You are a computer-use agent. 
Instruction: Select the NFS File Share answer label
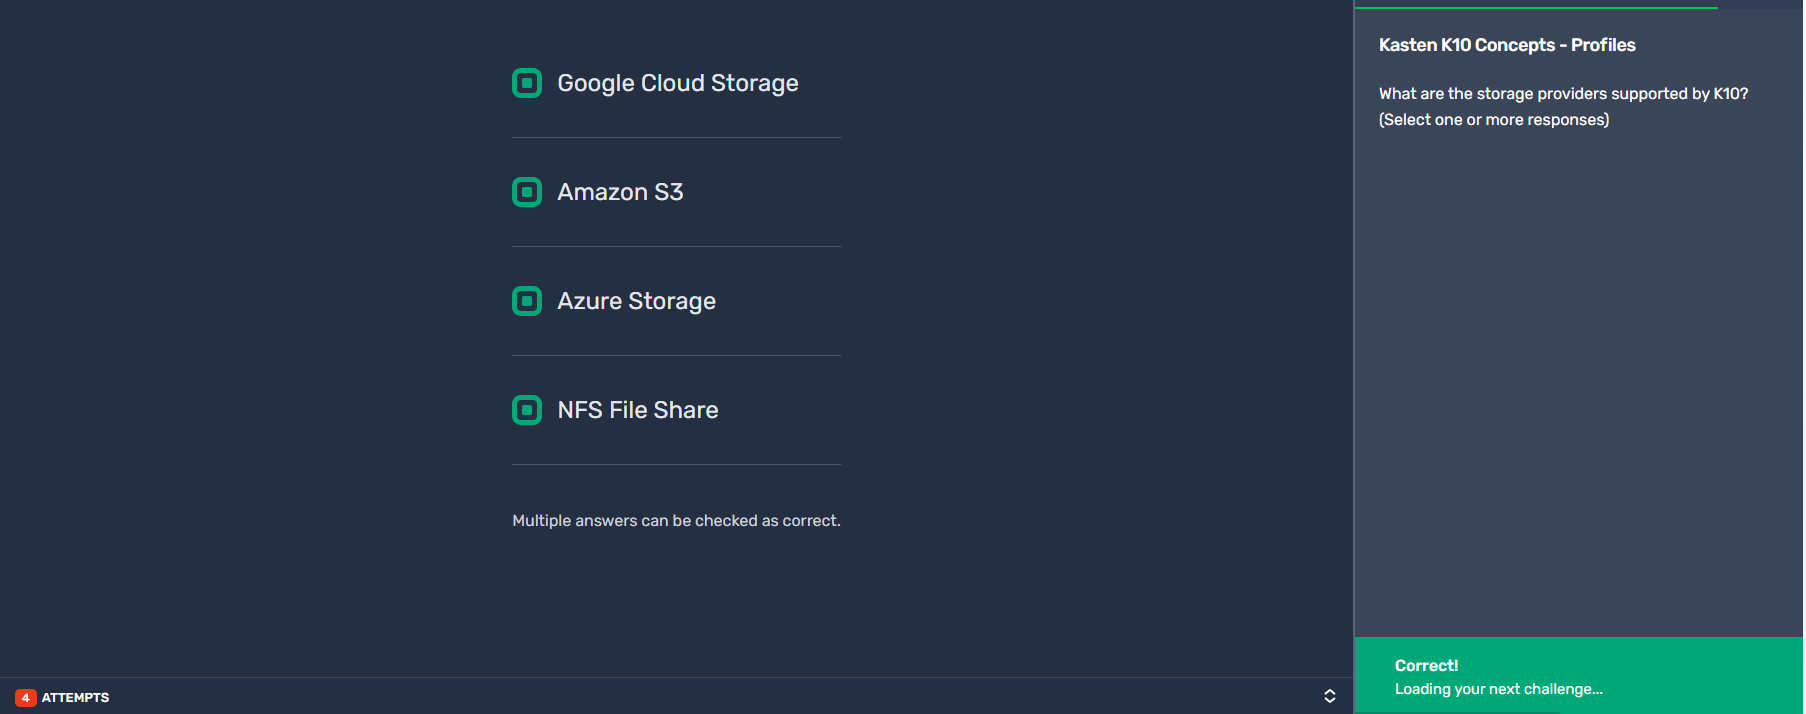pos(638,410)
